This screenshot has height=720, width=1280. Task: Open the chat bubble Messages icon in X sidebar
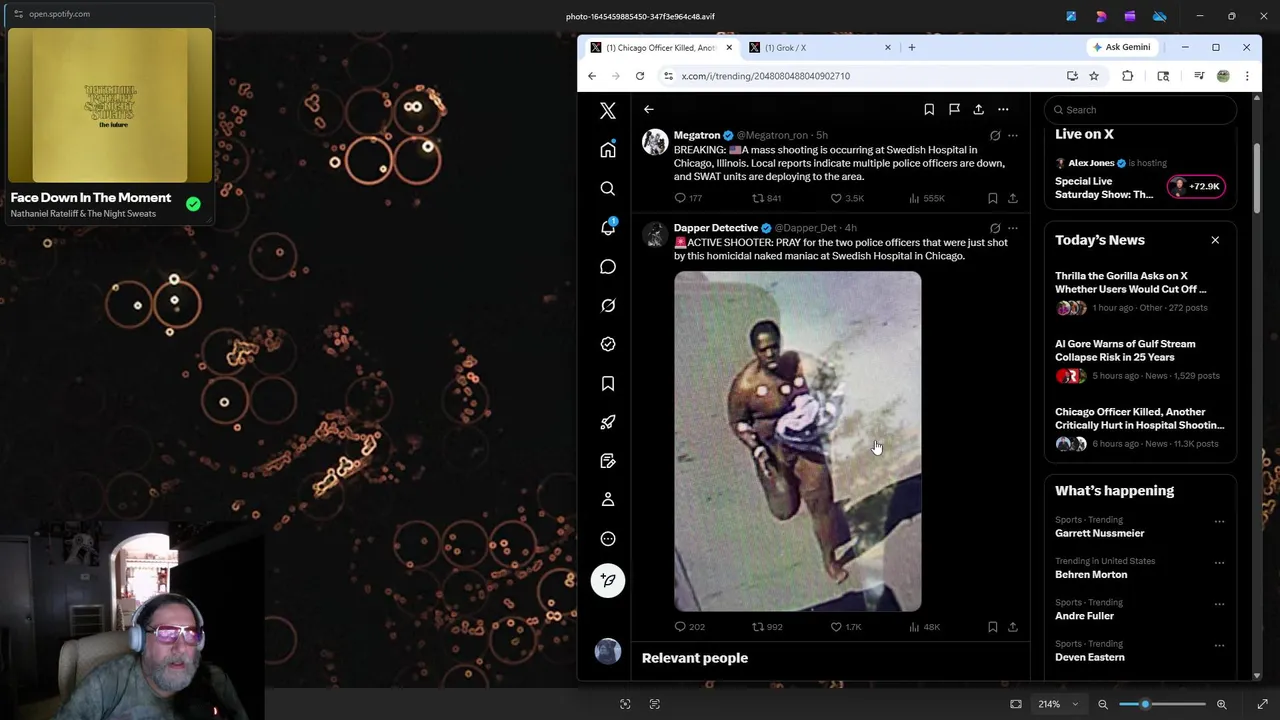point(608,266)
